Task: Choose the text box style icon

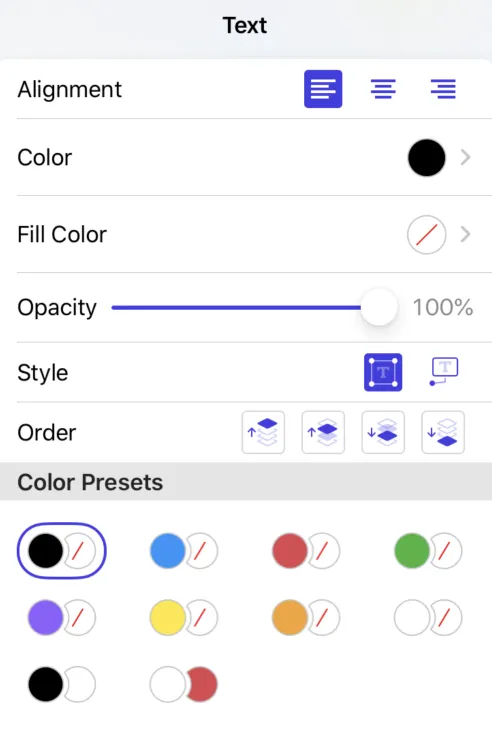Action: tap(383, 372)
